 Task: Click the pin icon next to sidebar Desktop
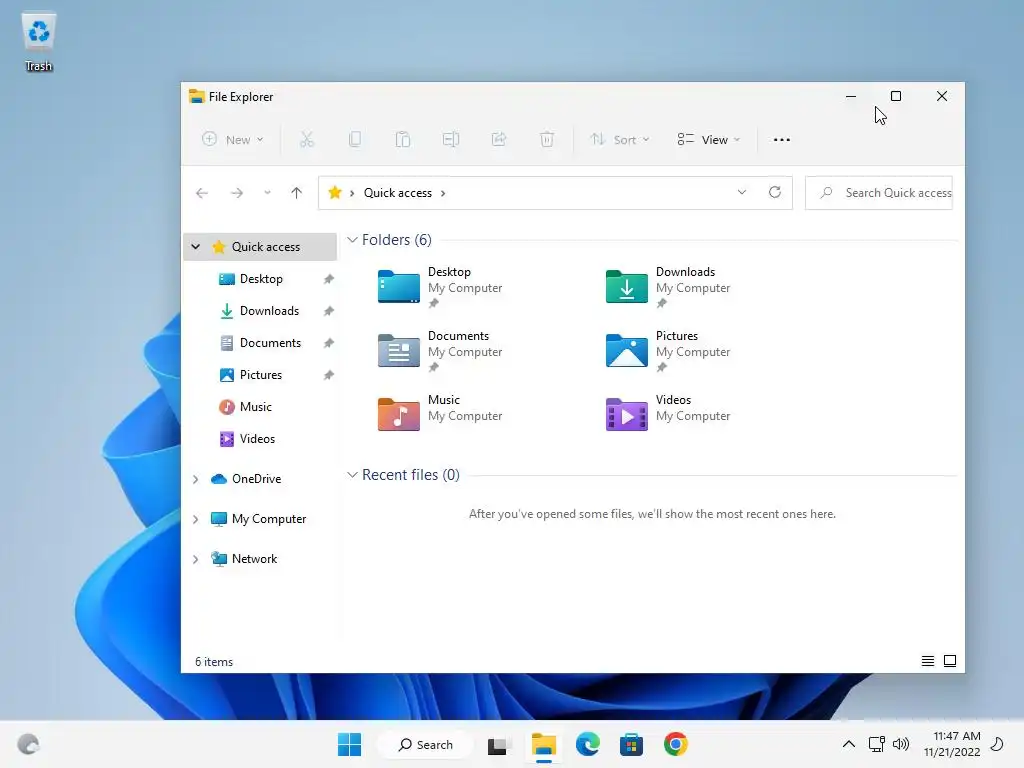(328, 279)
